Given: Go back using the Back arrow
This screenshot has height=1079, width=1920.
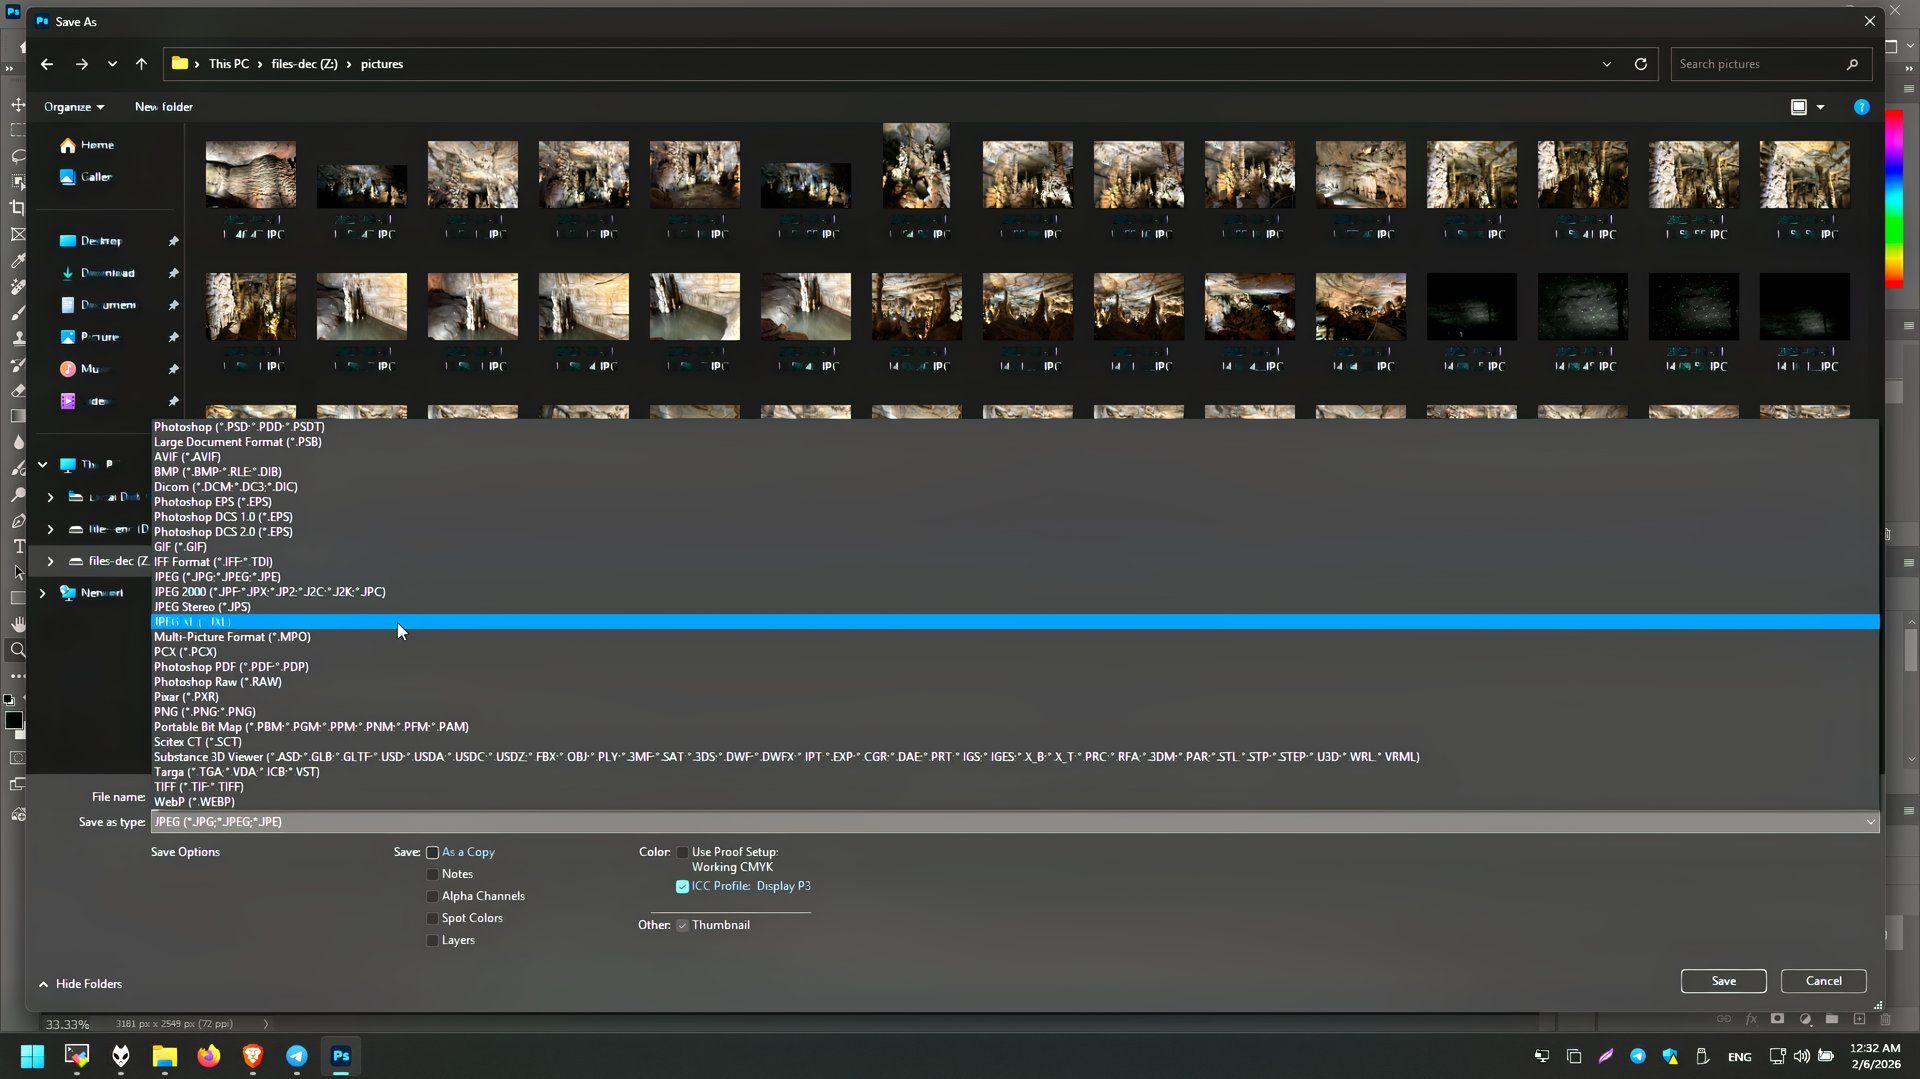Looking at the screenshot, I should [47, 64].
